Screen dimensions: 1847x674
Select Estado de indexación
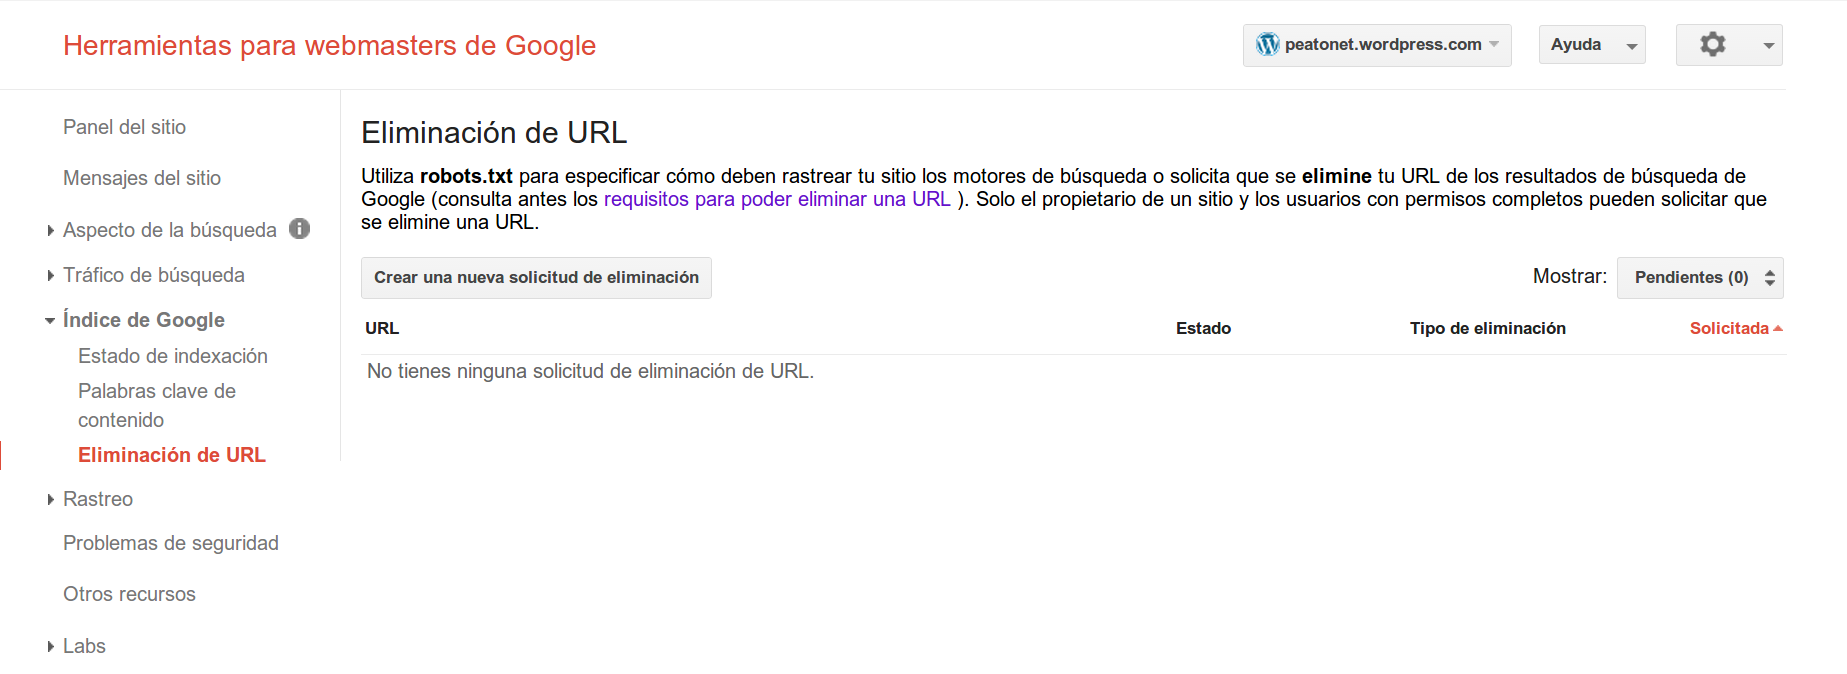(x=173, y=356)
